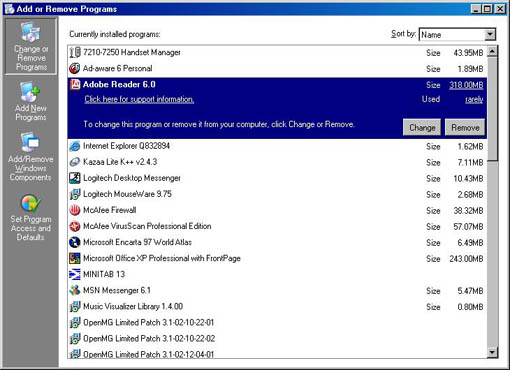510x370 pixels.
Task: Open the Sort by Name combo box
Action: click(457, 34)
